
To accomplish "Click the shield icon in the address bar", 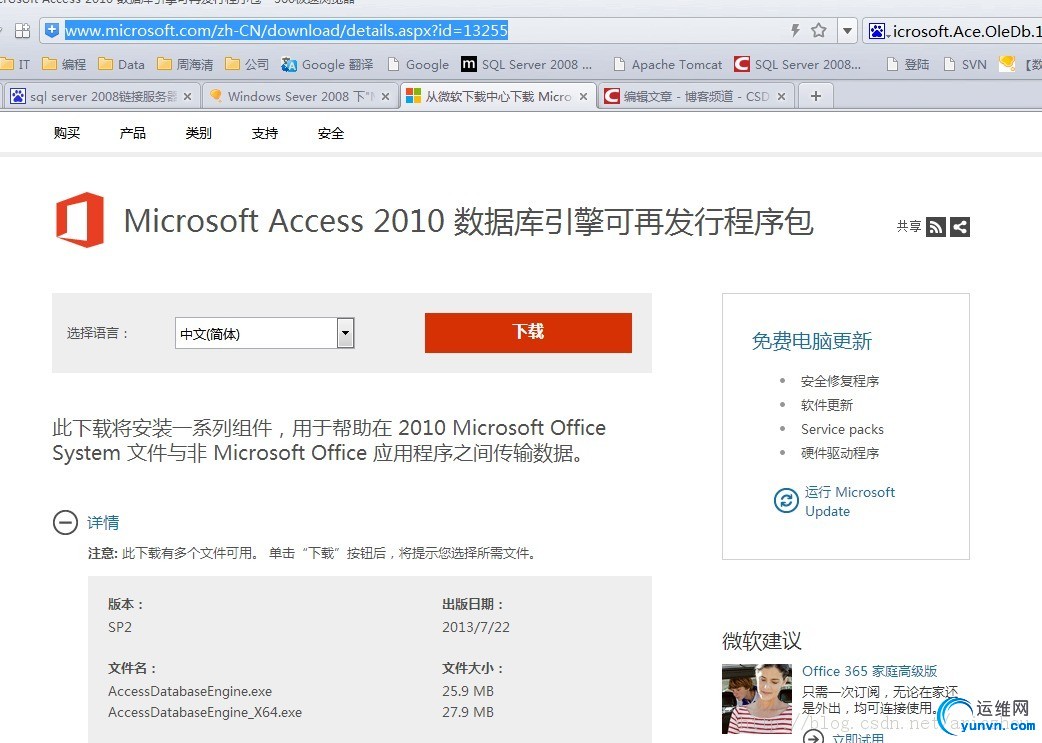I will point(52,30).
